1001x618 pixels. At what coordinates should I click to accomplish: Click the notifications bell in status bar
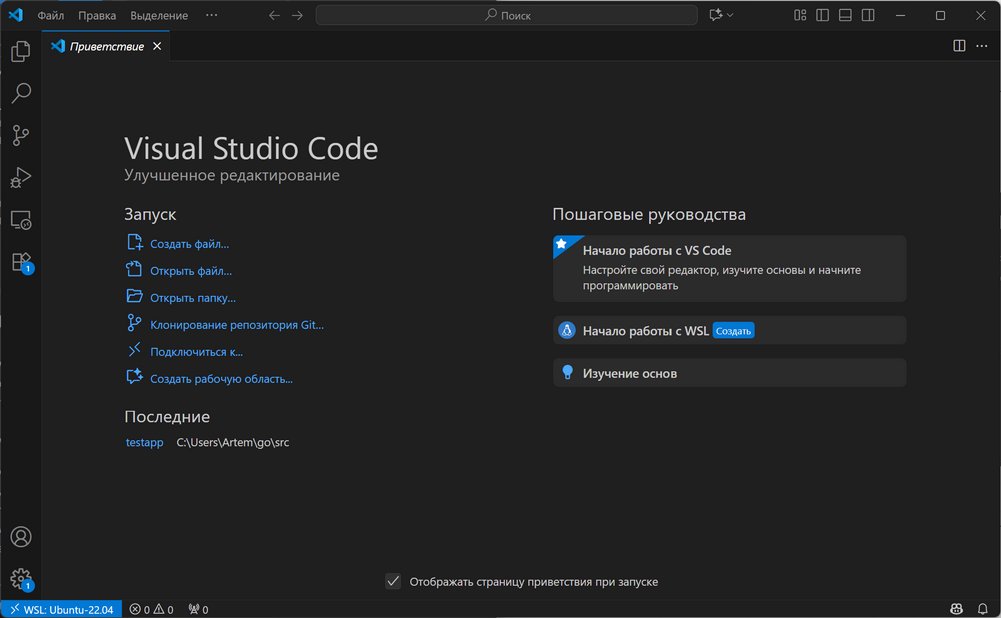(981, 609)
